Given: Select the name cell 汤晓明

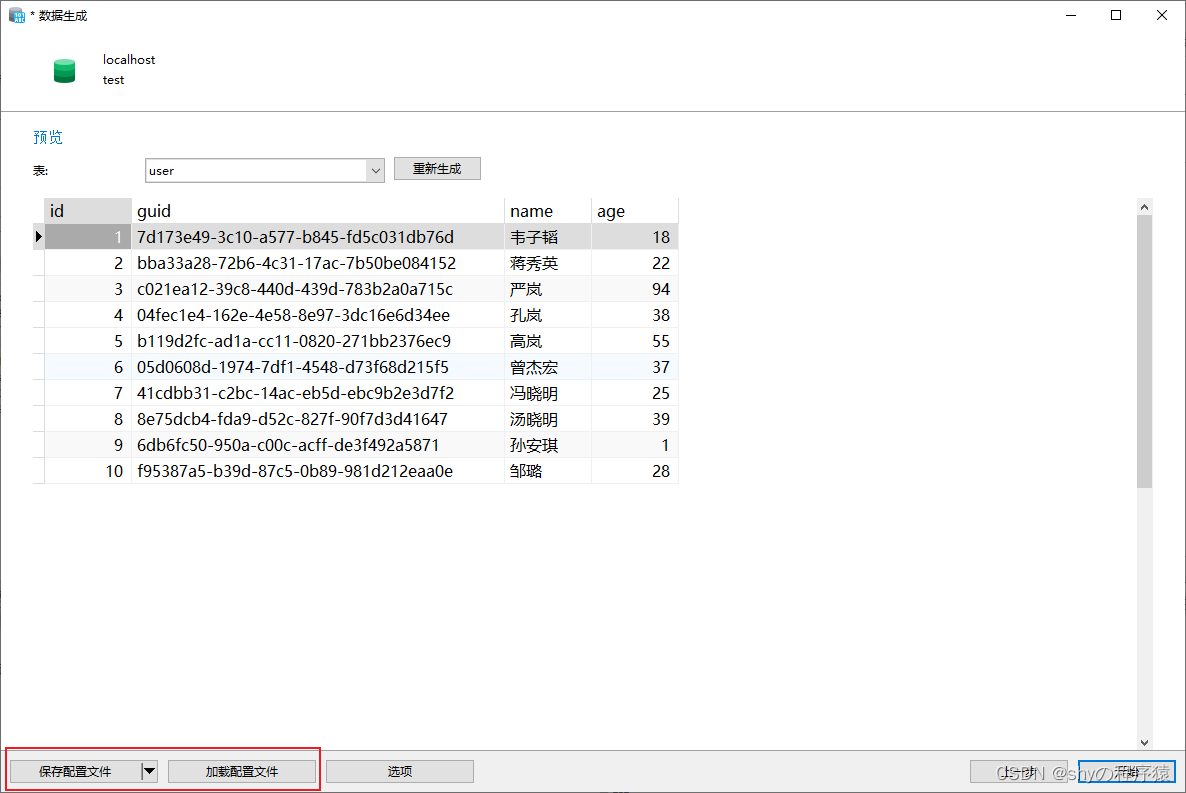Looking at the screenshot, I should point(548,419).
